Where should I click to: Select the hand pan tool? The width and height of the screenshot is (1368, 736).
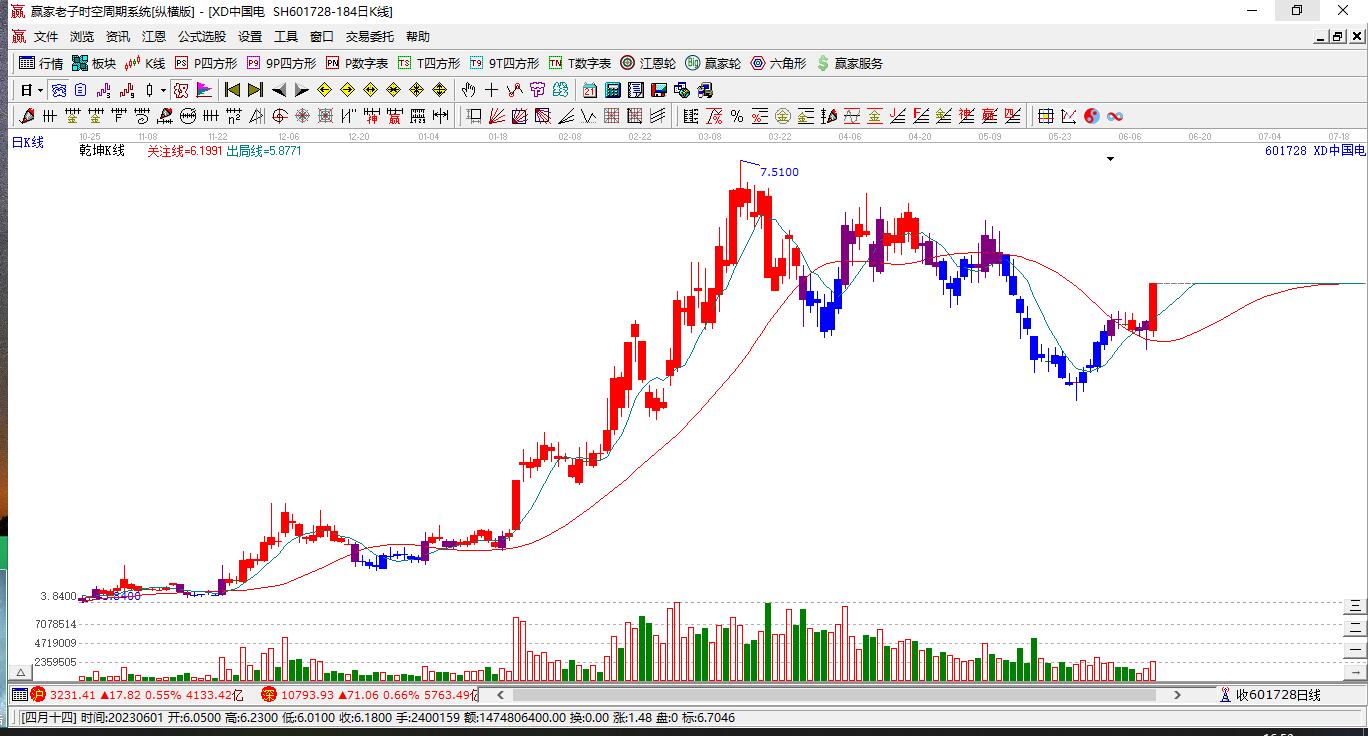tap(468, 90)
